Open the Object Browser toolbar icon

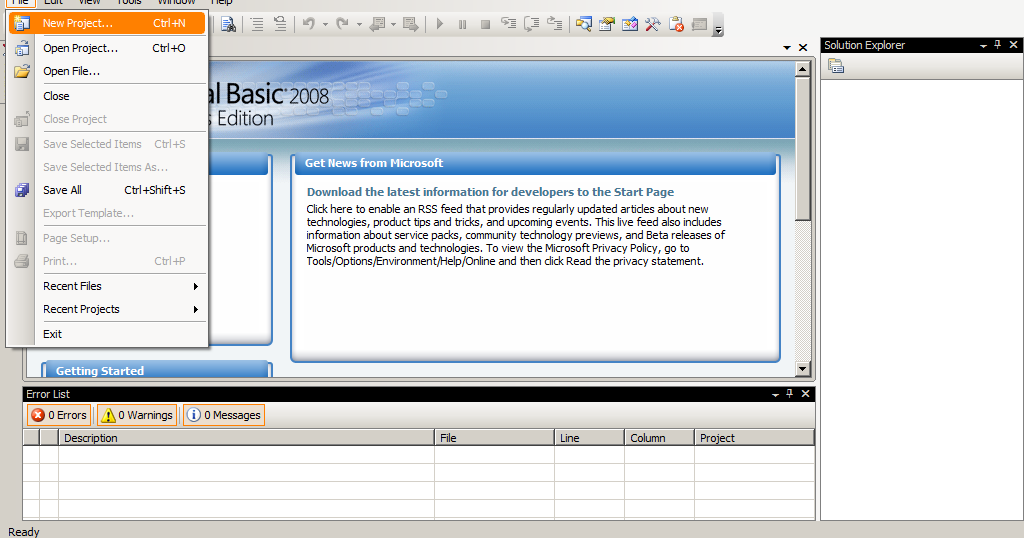(x=630, y=24)
